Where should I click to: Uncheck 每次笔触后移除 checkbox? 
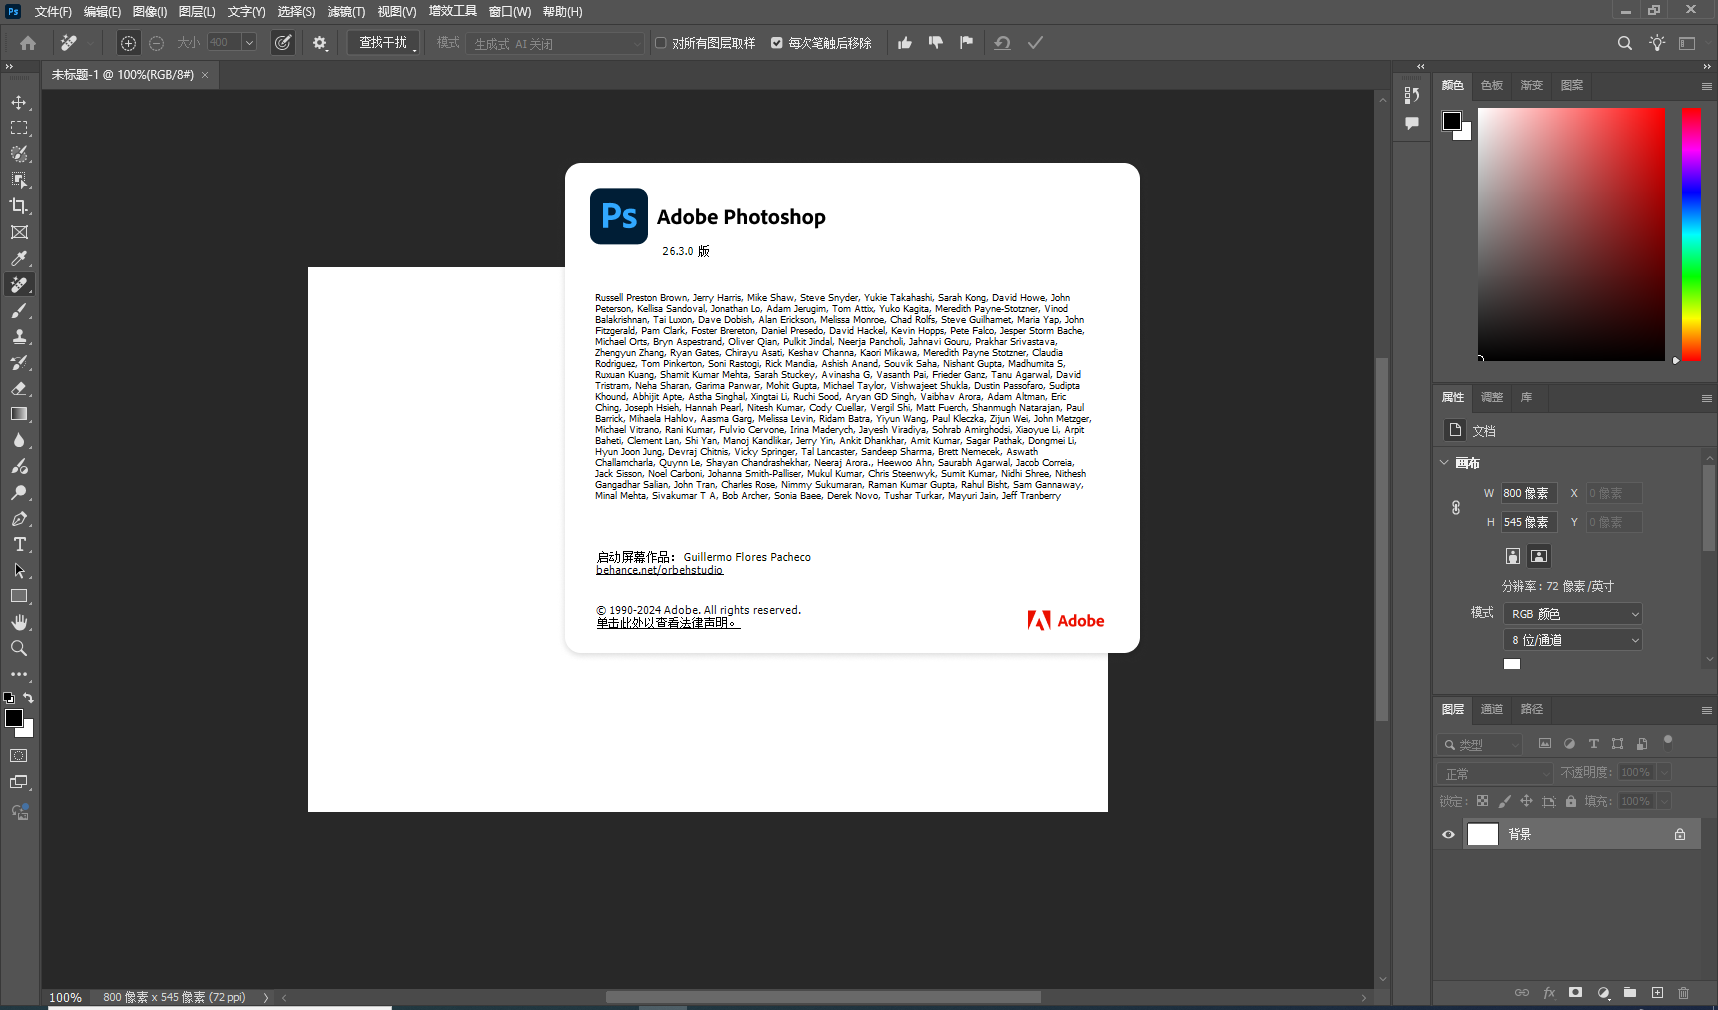click(x=777, y=43)
